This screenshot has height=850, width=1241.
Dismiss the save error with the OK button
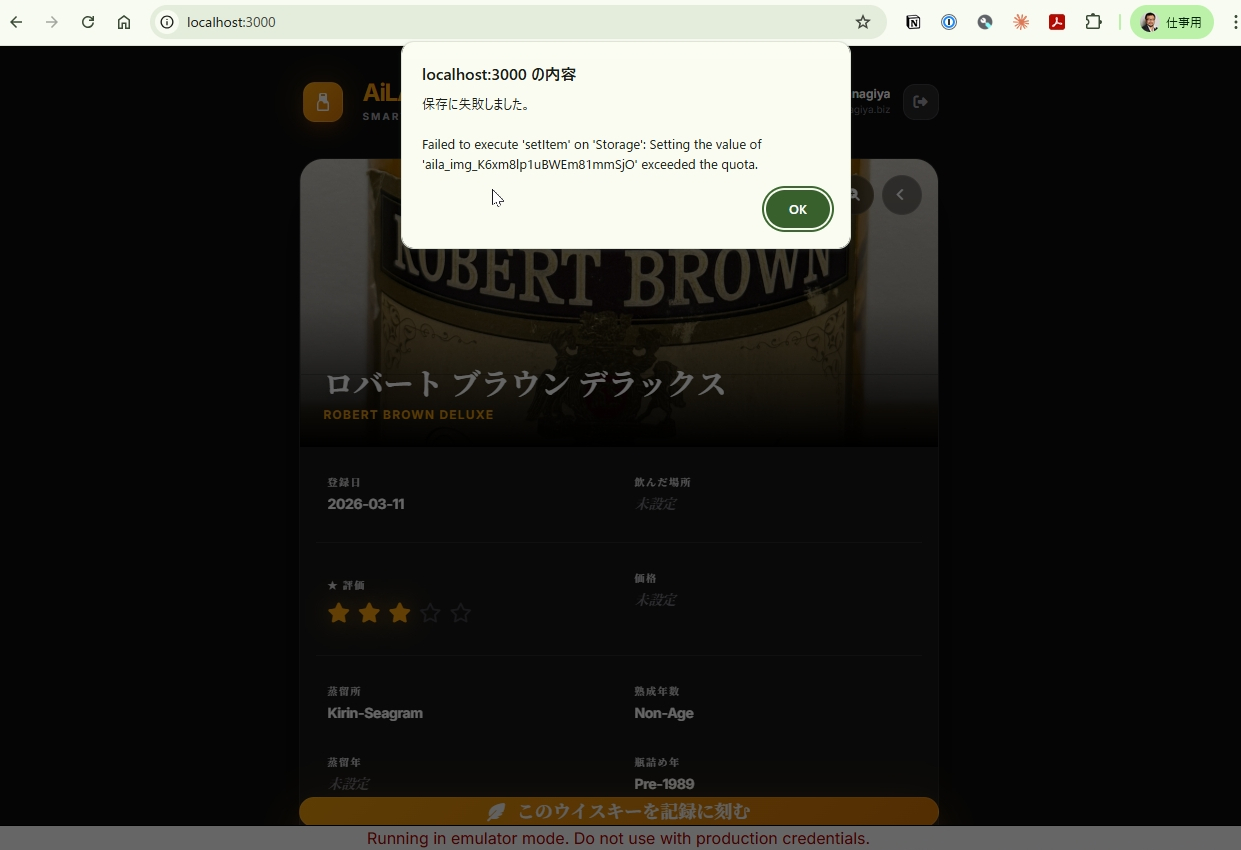click(x=797, y=209)
